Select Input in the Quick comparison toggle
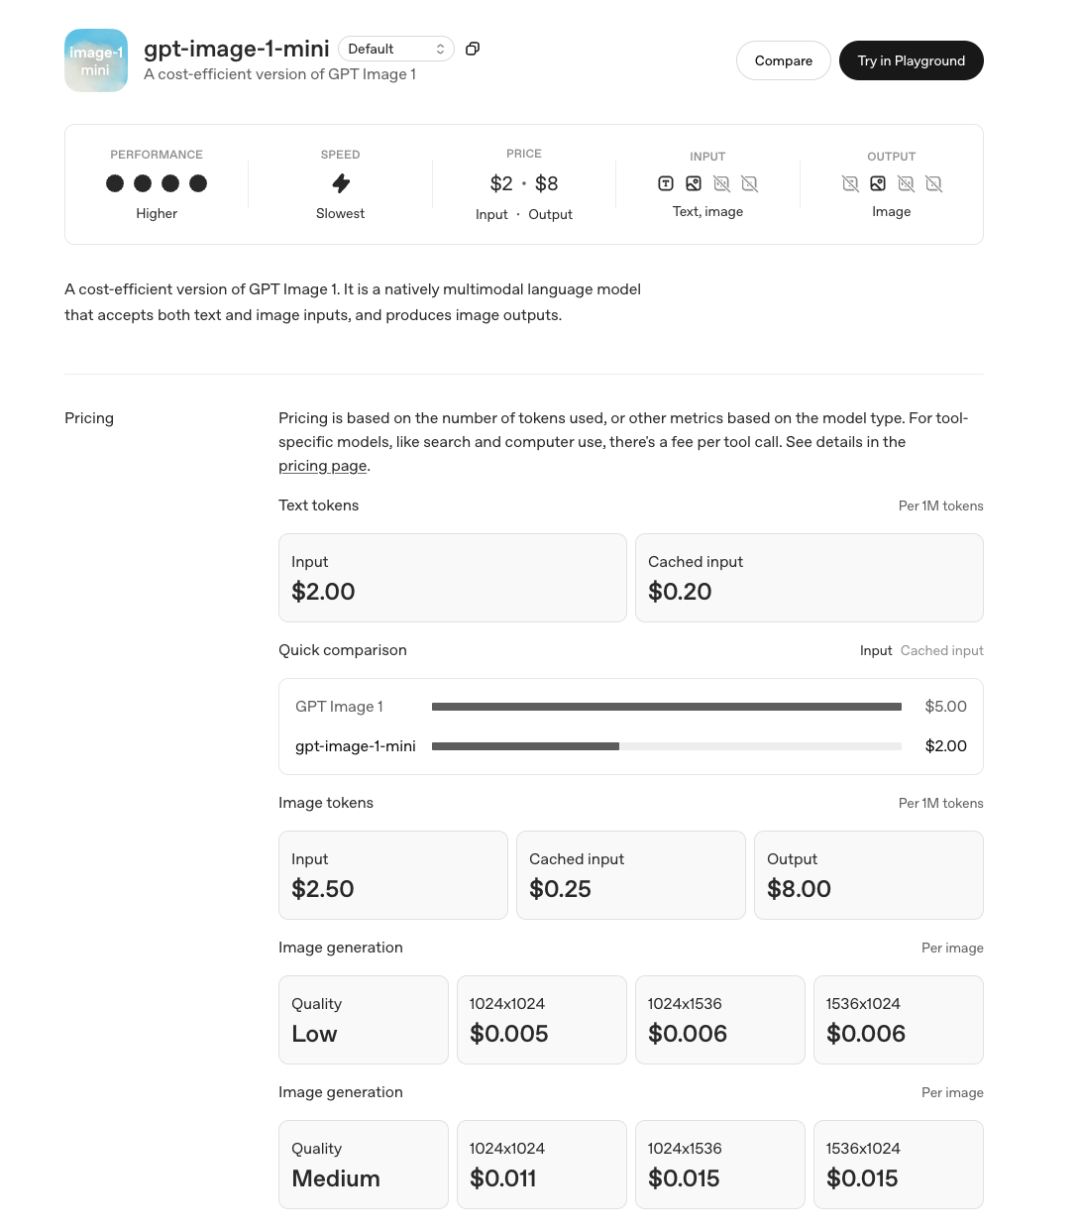Image resolution: width=1080 pixels, height=1231 pixels. [875, 651]
